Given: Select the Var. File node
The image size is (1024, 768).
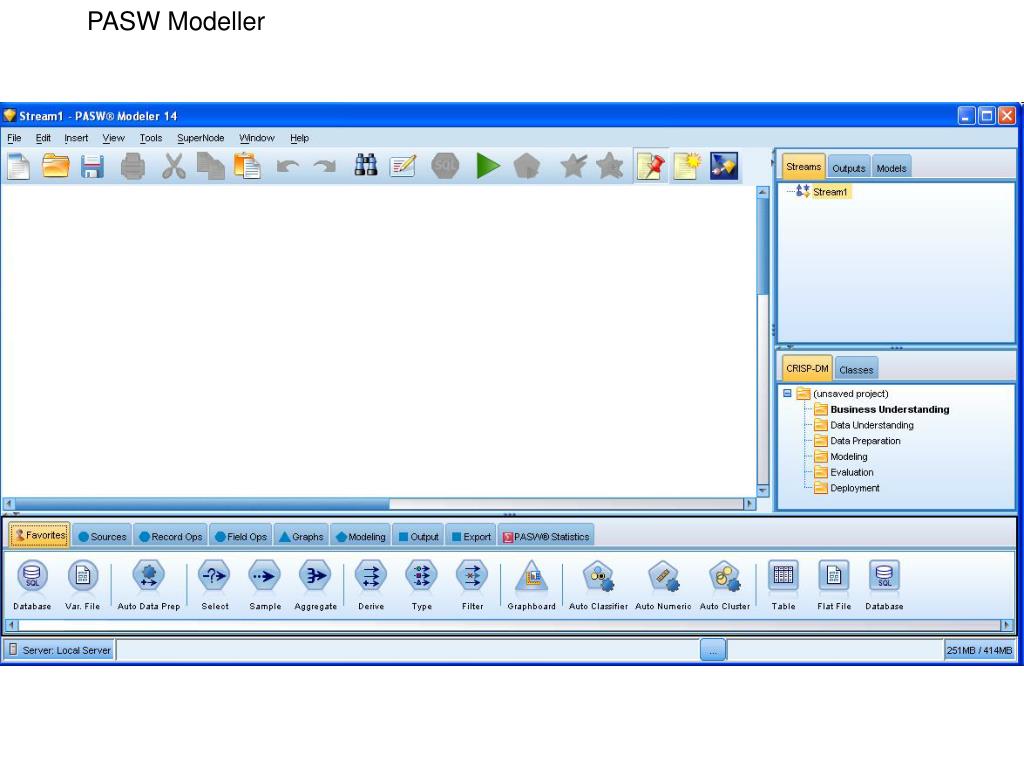Looking at the screenshot, I should [x=82, y=584].
